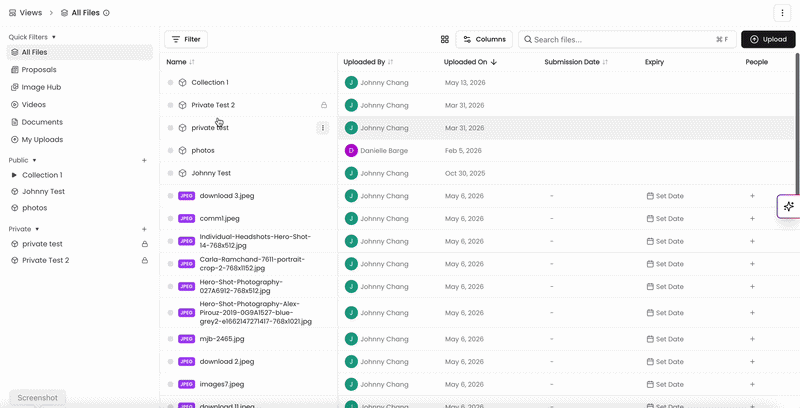The height and width of the screenshot is (408, 800).
Task: Click the lock icon on Private Test 2 row
Action: (323, 105)
